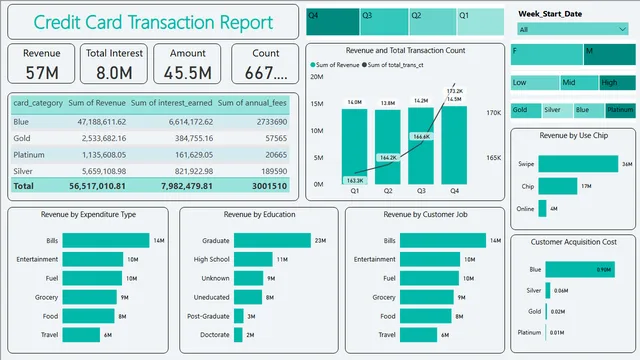Select Graduate bar in Education chart

[272, 240]
